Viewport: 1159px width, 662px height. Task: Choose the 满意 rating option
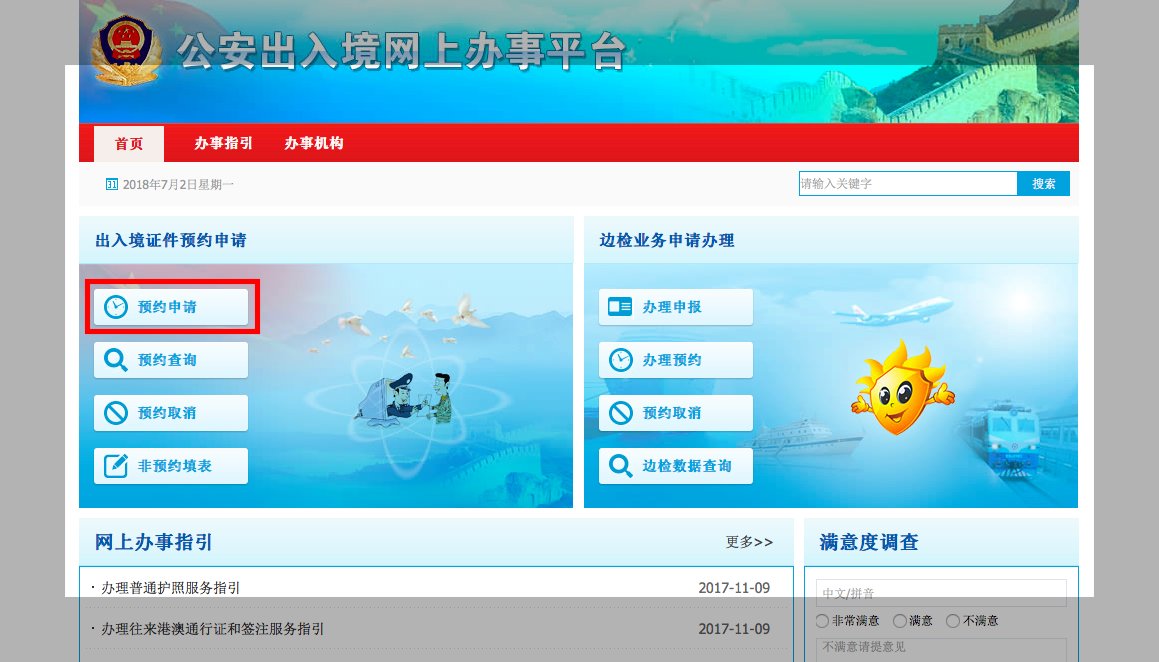tap(899, 621)
